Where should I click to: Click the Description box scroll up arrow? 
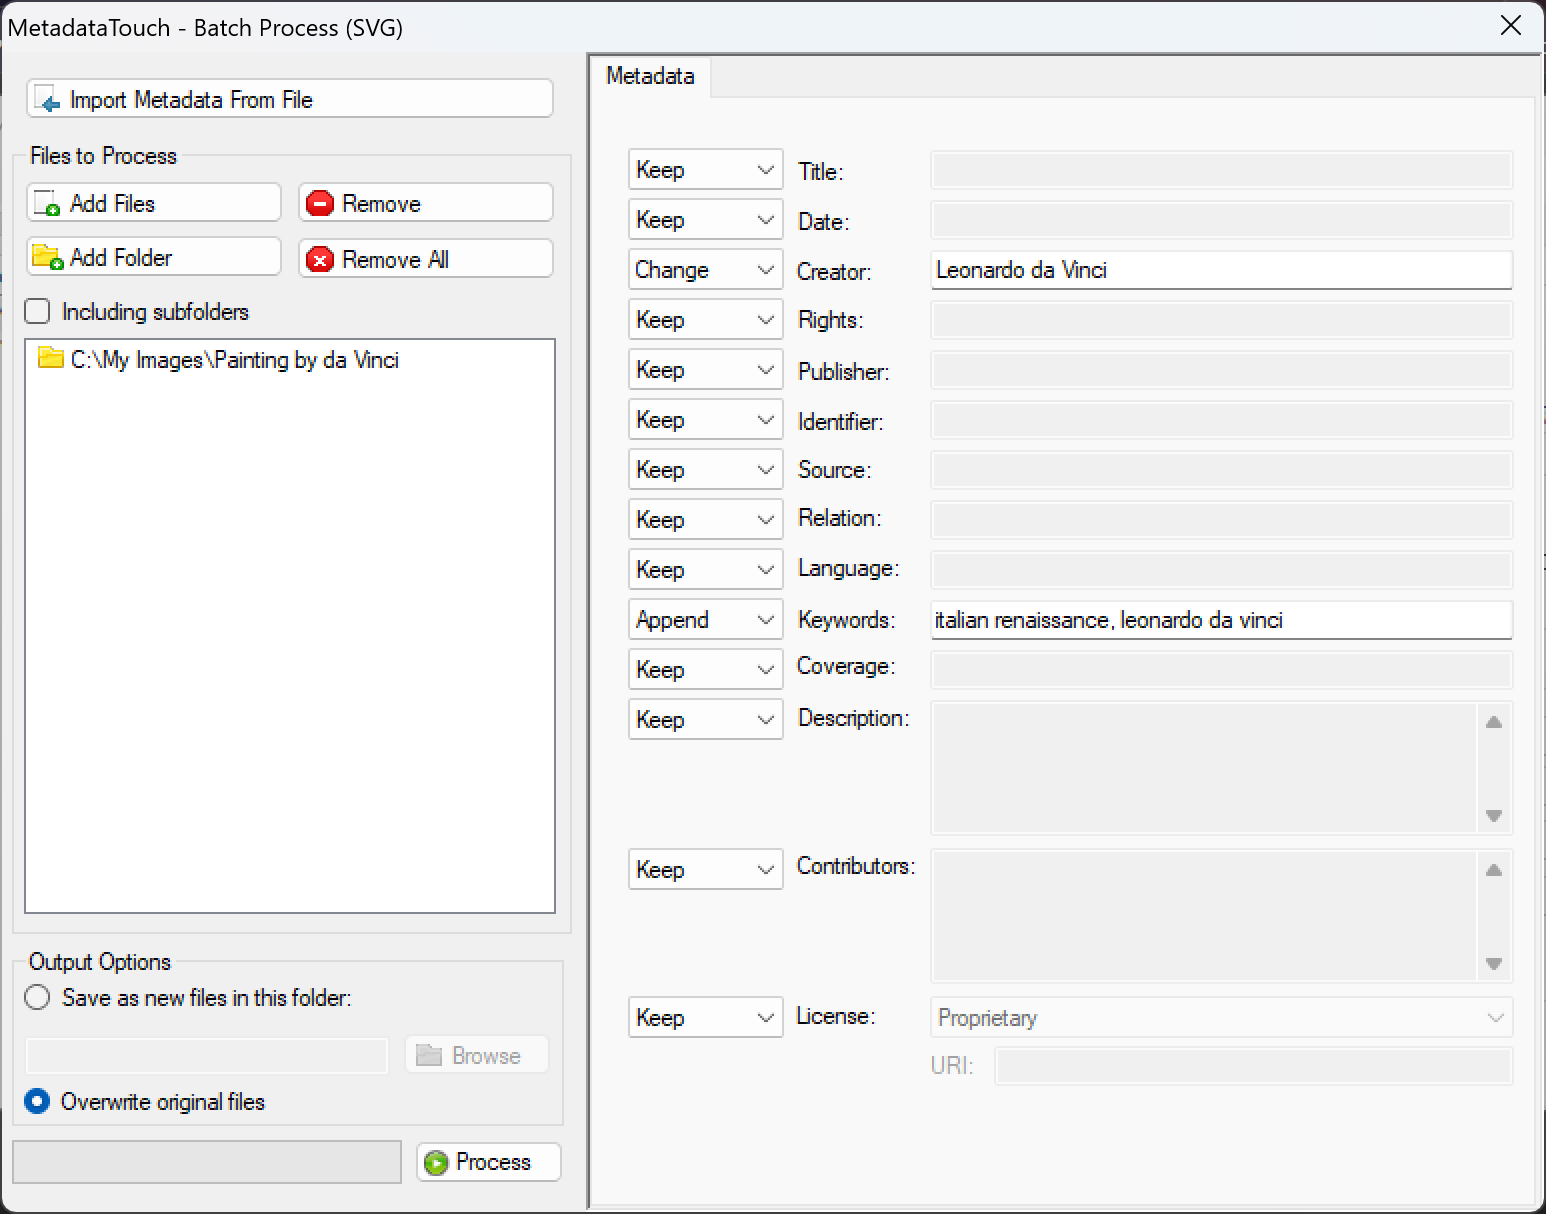point(1494,722)
